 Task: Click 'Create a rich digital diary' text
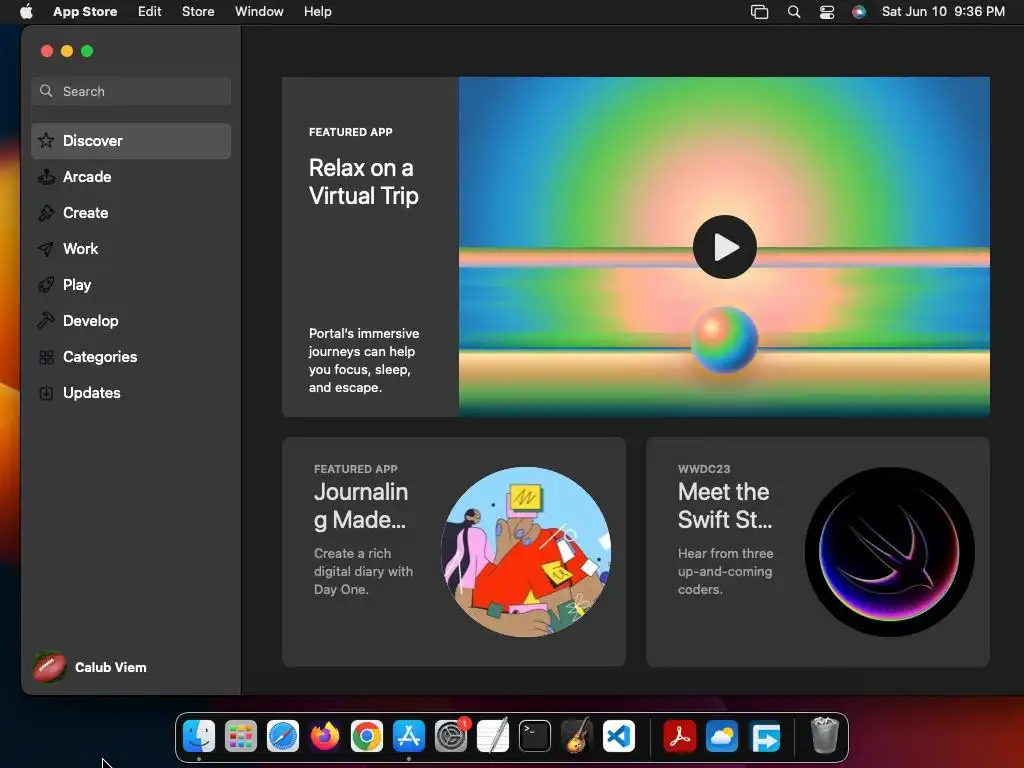pos(363,571)
